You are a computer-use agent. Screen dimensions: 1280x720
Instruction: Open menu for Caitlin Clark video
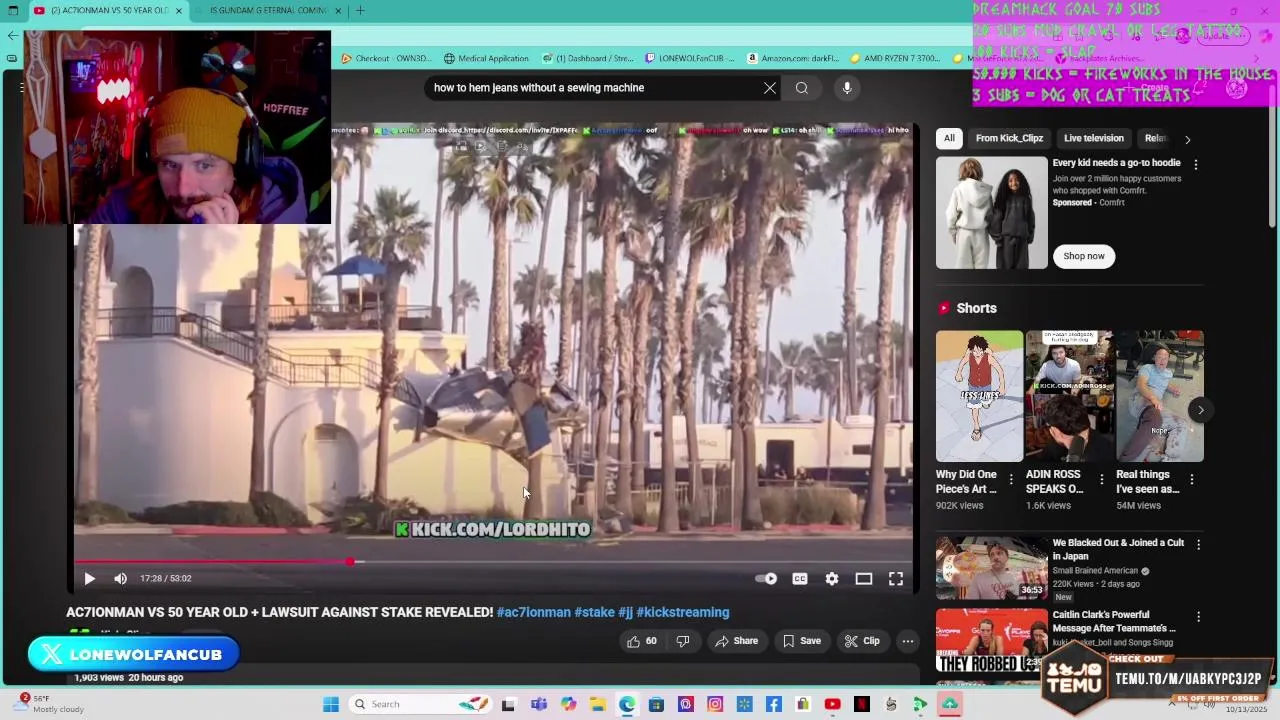[1198, 616]
